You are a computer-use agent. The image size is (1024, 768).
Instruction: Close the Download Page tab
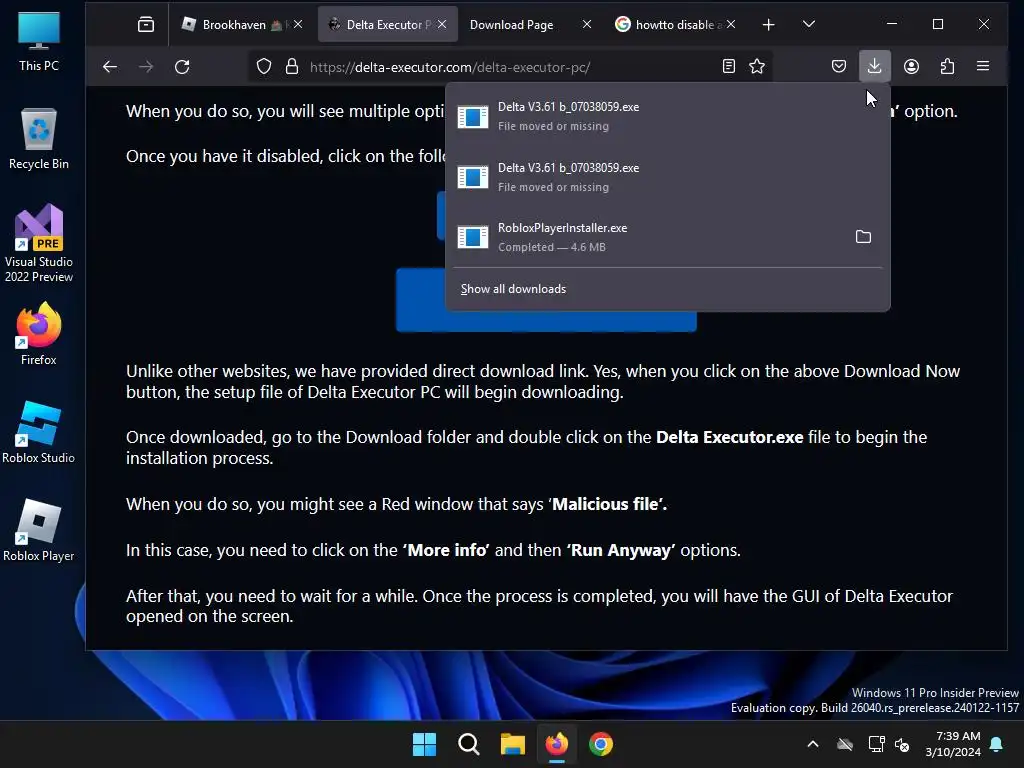586,24
